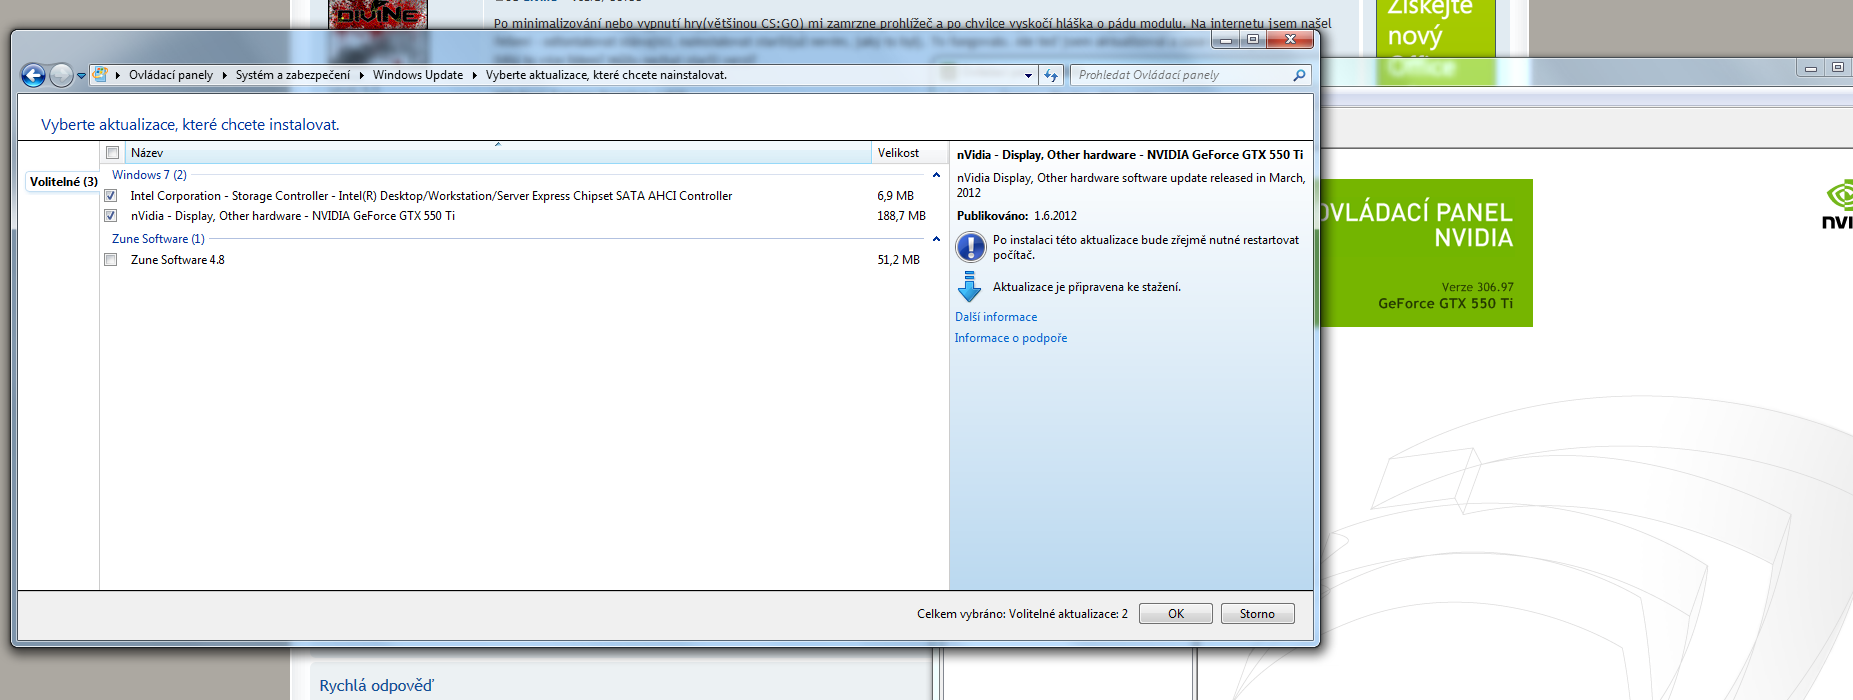Image resolution: width=1853 pixels, height=700 pixels.
Task: Go back with the blue back arrow
Action: pos(33,75)
